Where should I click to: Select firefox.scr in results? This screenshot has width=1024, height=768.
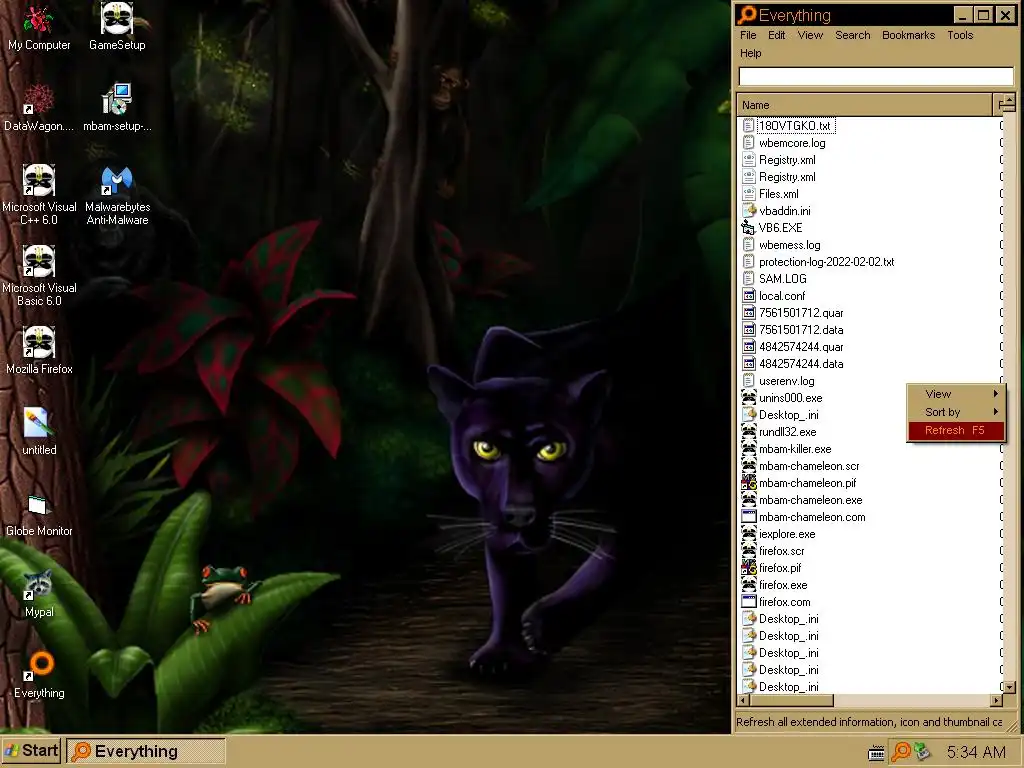tap(781, 551)
